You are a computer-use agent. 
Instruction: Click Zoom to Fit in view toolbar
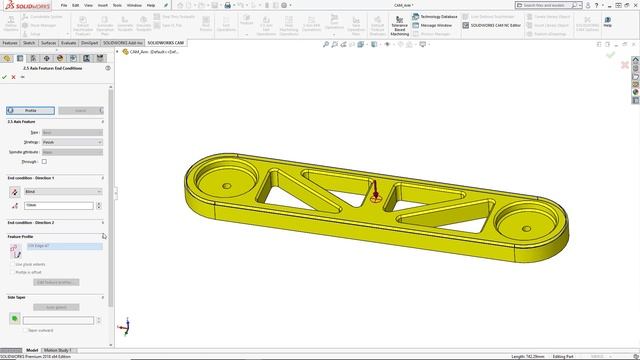tap(326, 44)
